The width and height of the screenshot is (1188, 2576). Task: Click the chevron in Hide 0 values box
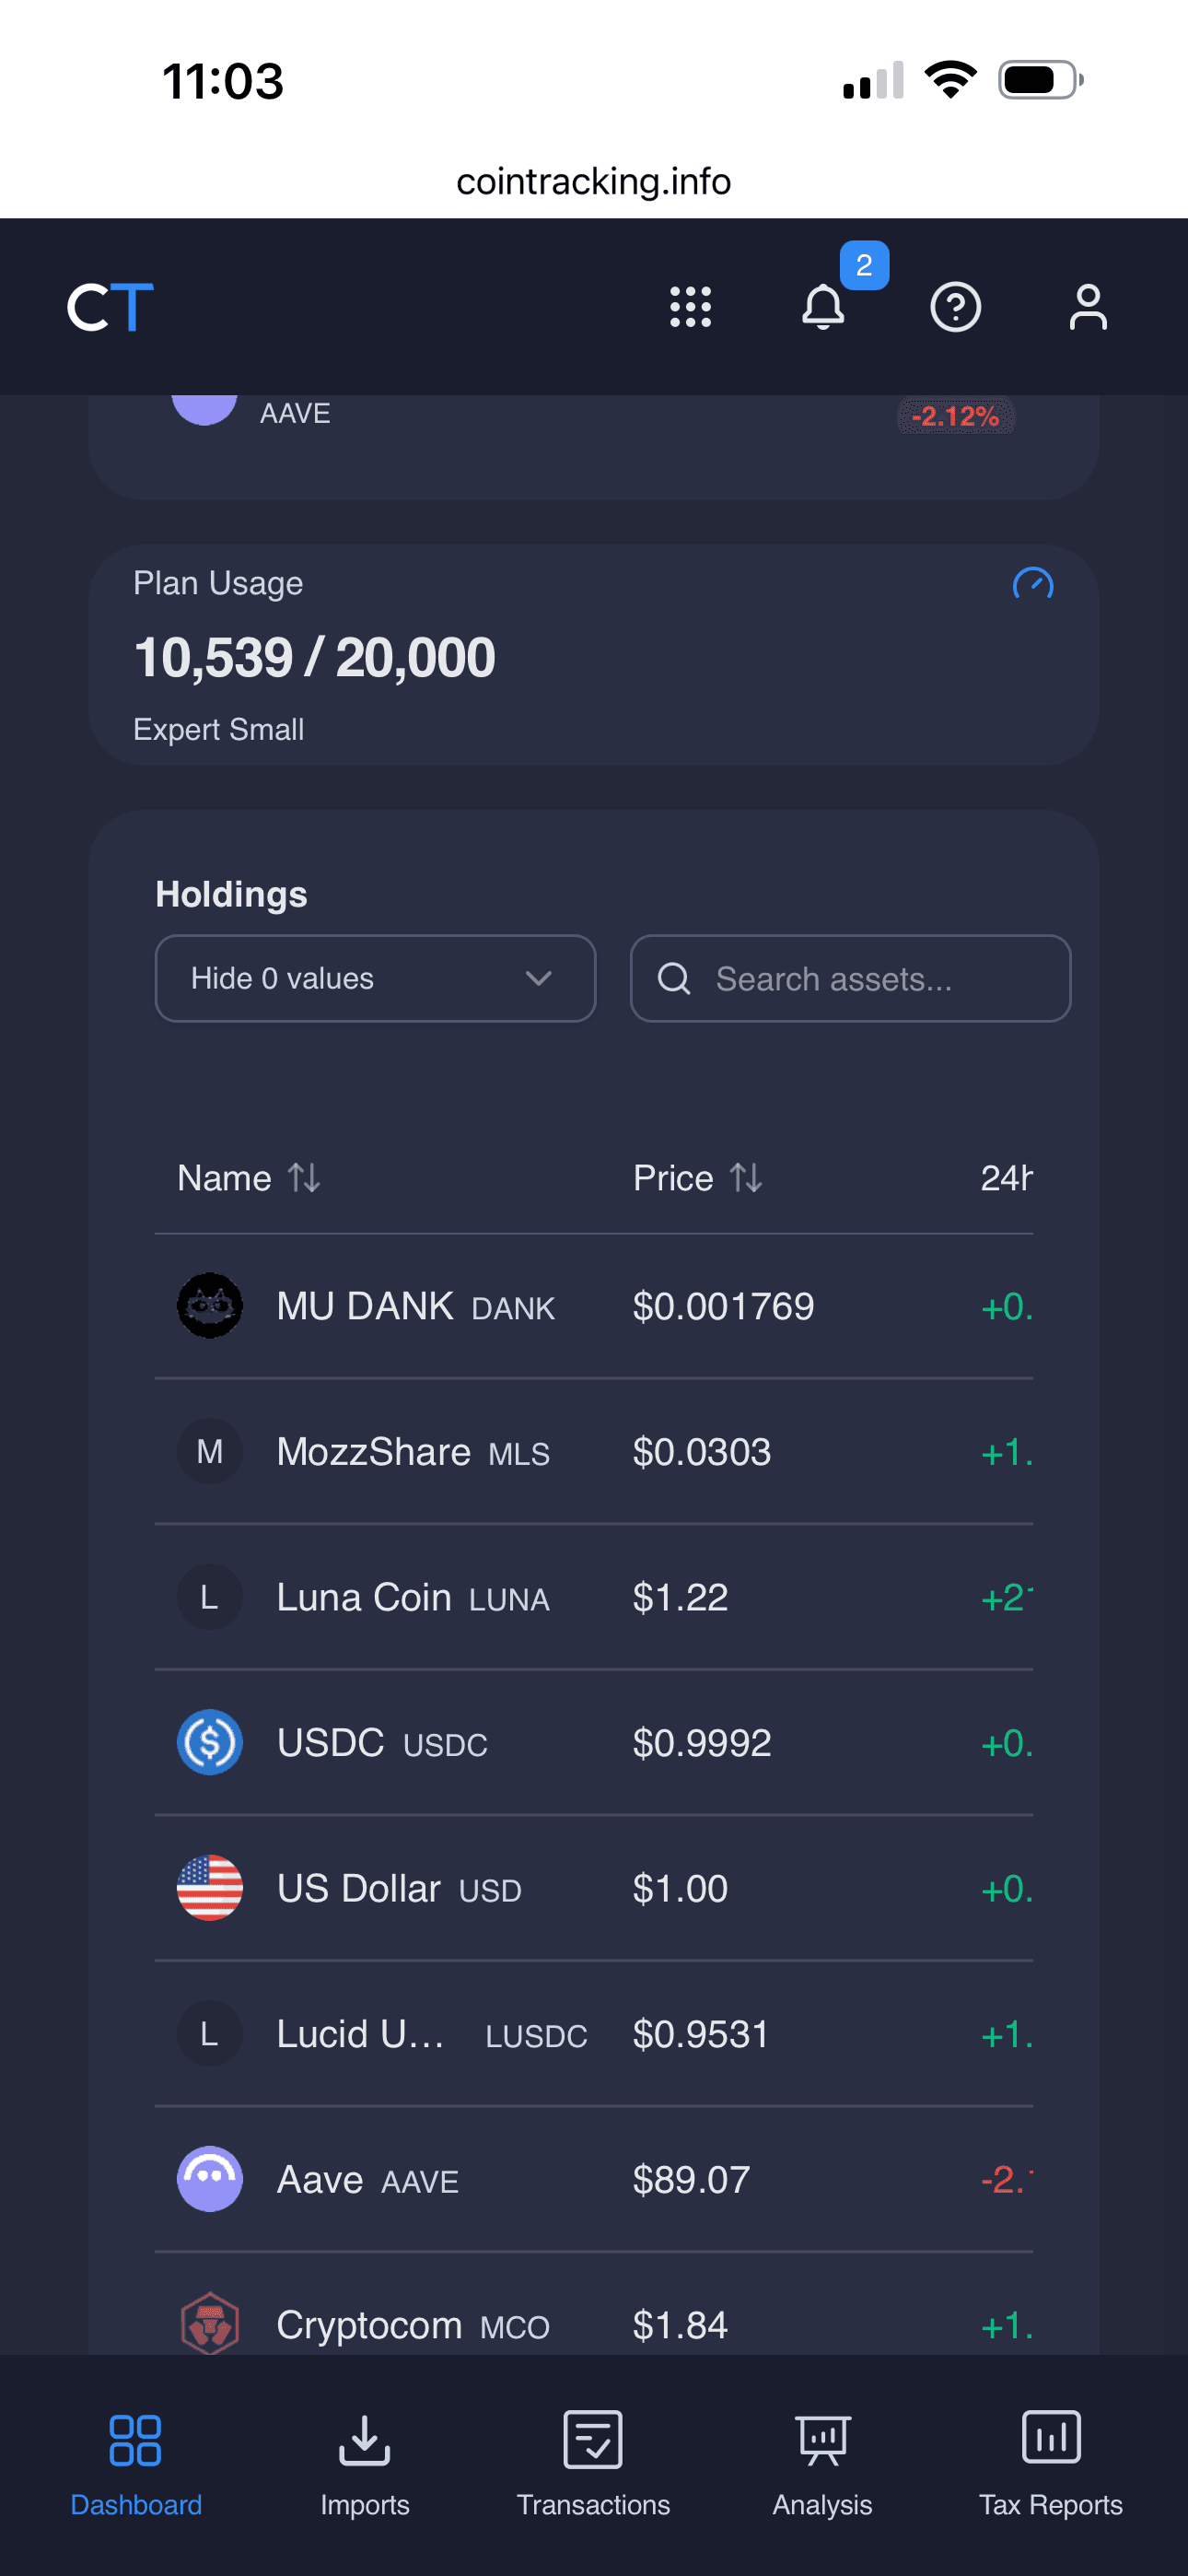[x=539, y=978]
